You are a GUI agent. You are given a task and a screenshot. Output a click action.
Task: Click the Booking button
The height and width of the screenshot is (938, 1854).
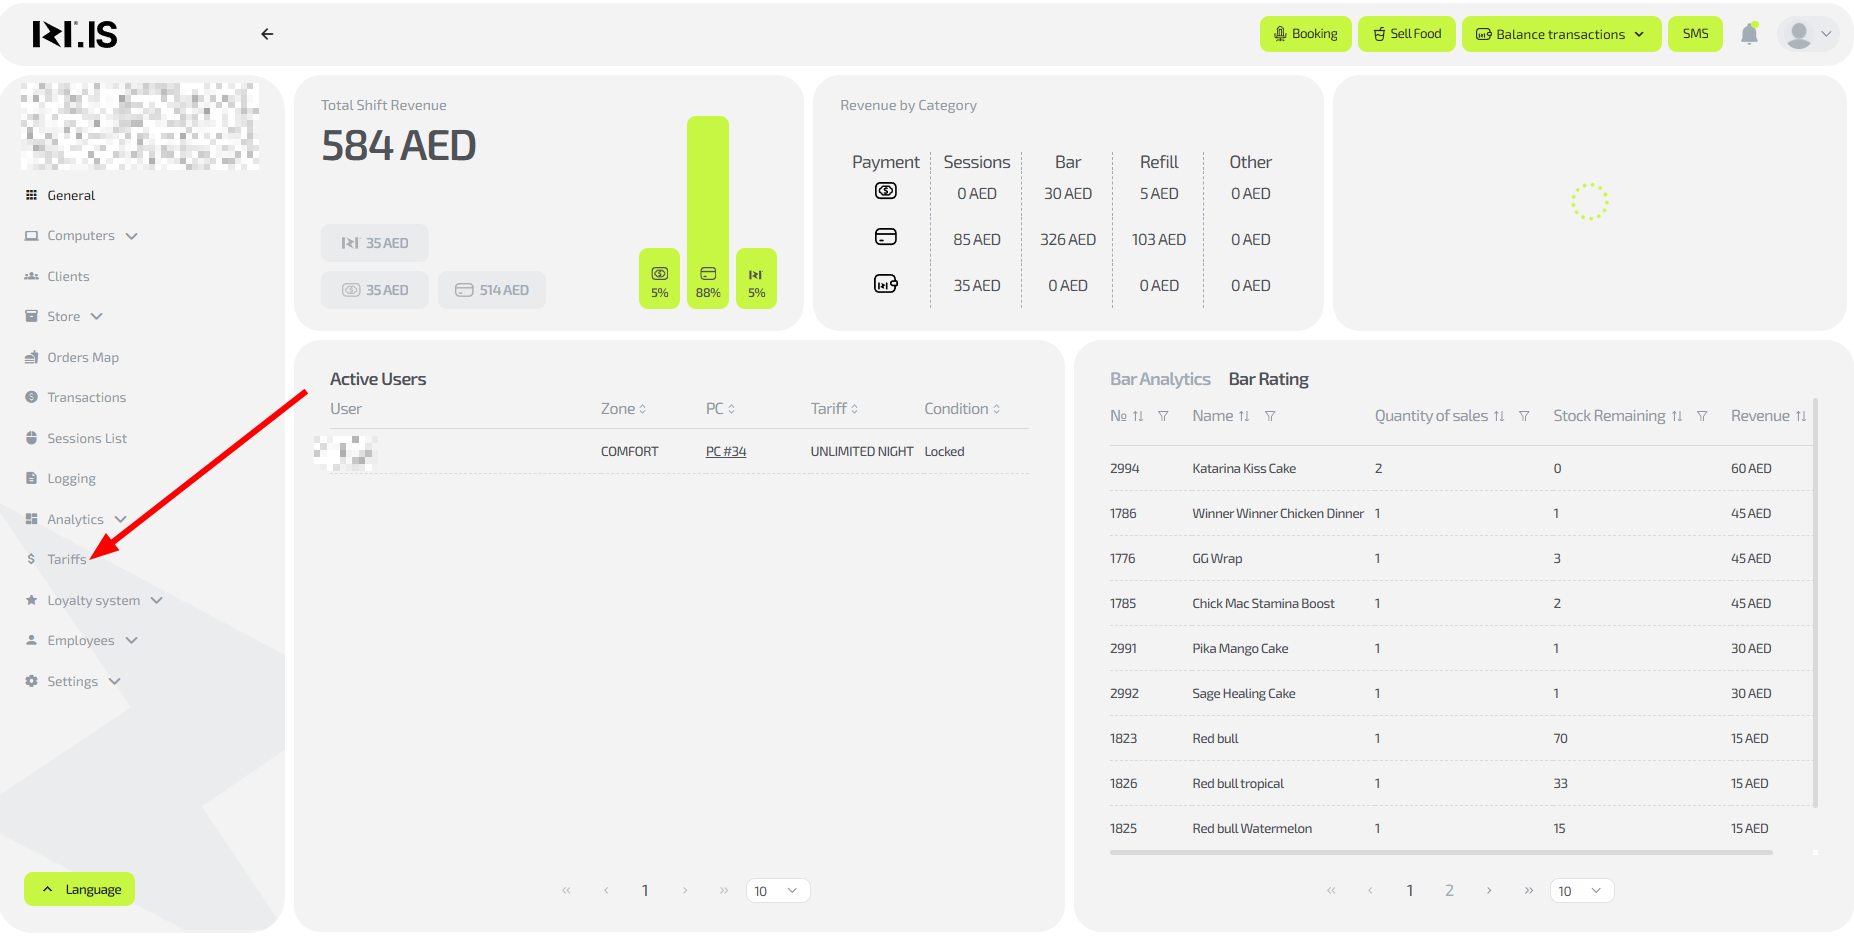coord(1305,34)
